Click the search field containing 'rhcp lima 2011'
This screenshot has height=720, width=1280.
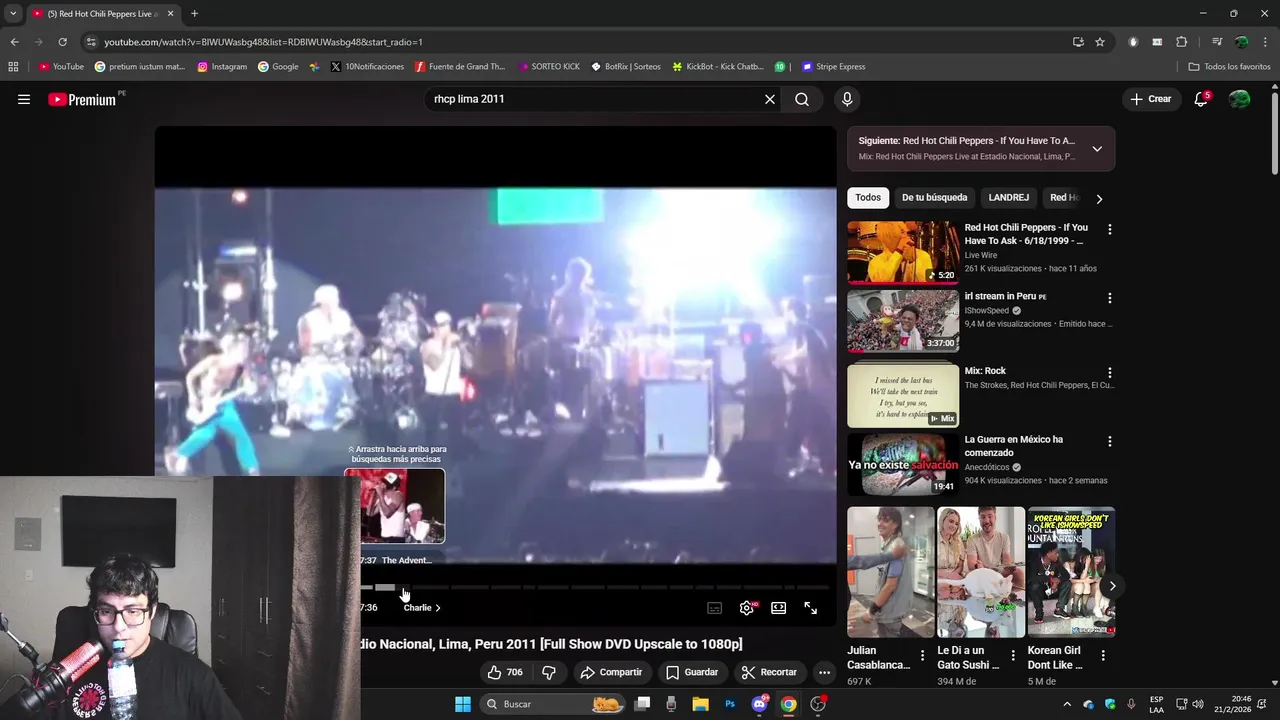click(x=595, y=99)
